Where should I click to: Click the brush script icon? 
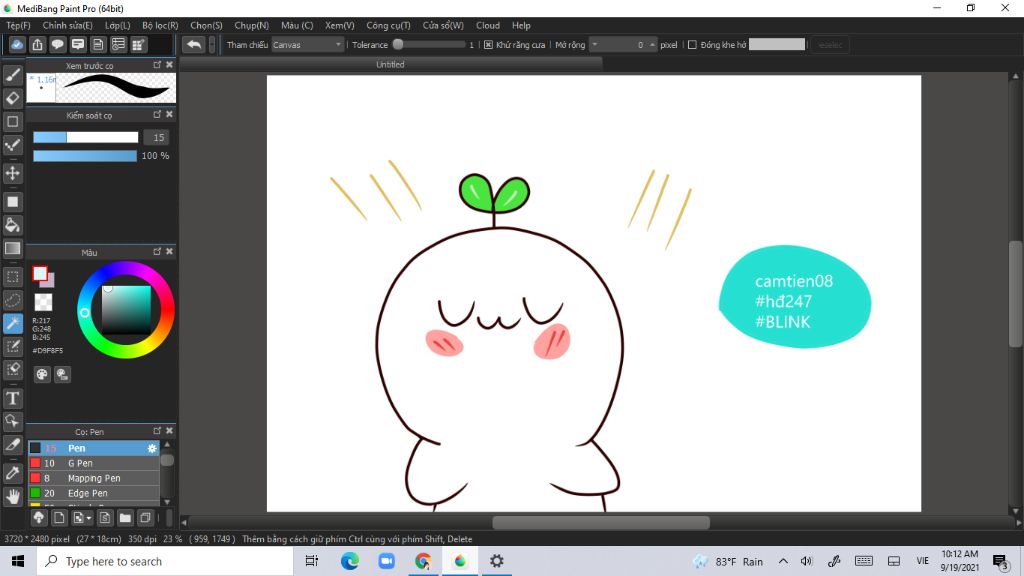[x=104, y=518]
